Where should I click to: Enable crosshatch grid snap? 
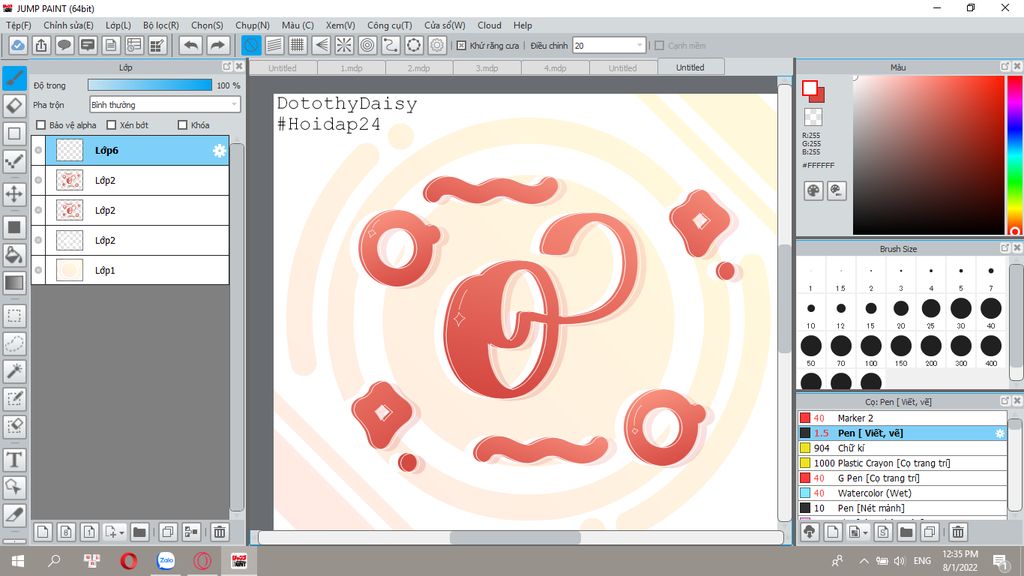pos(298,45)
